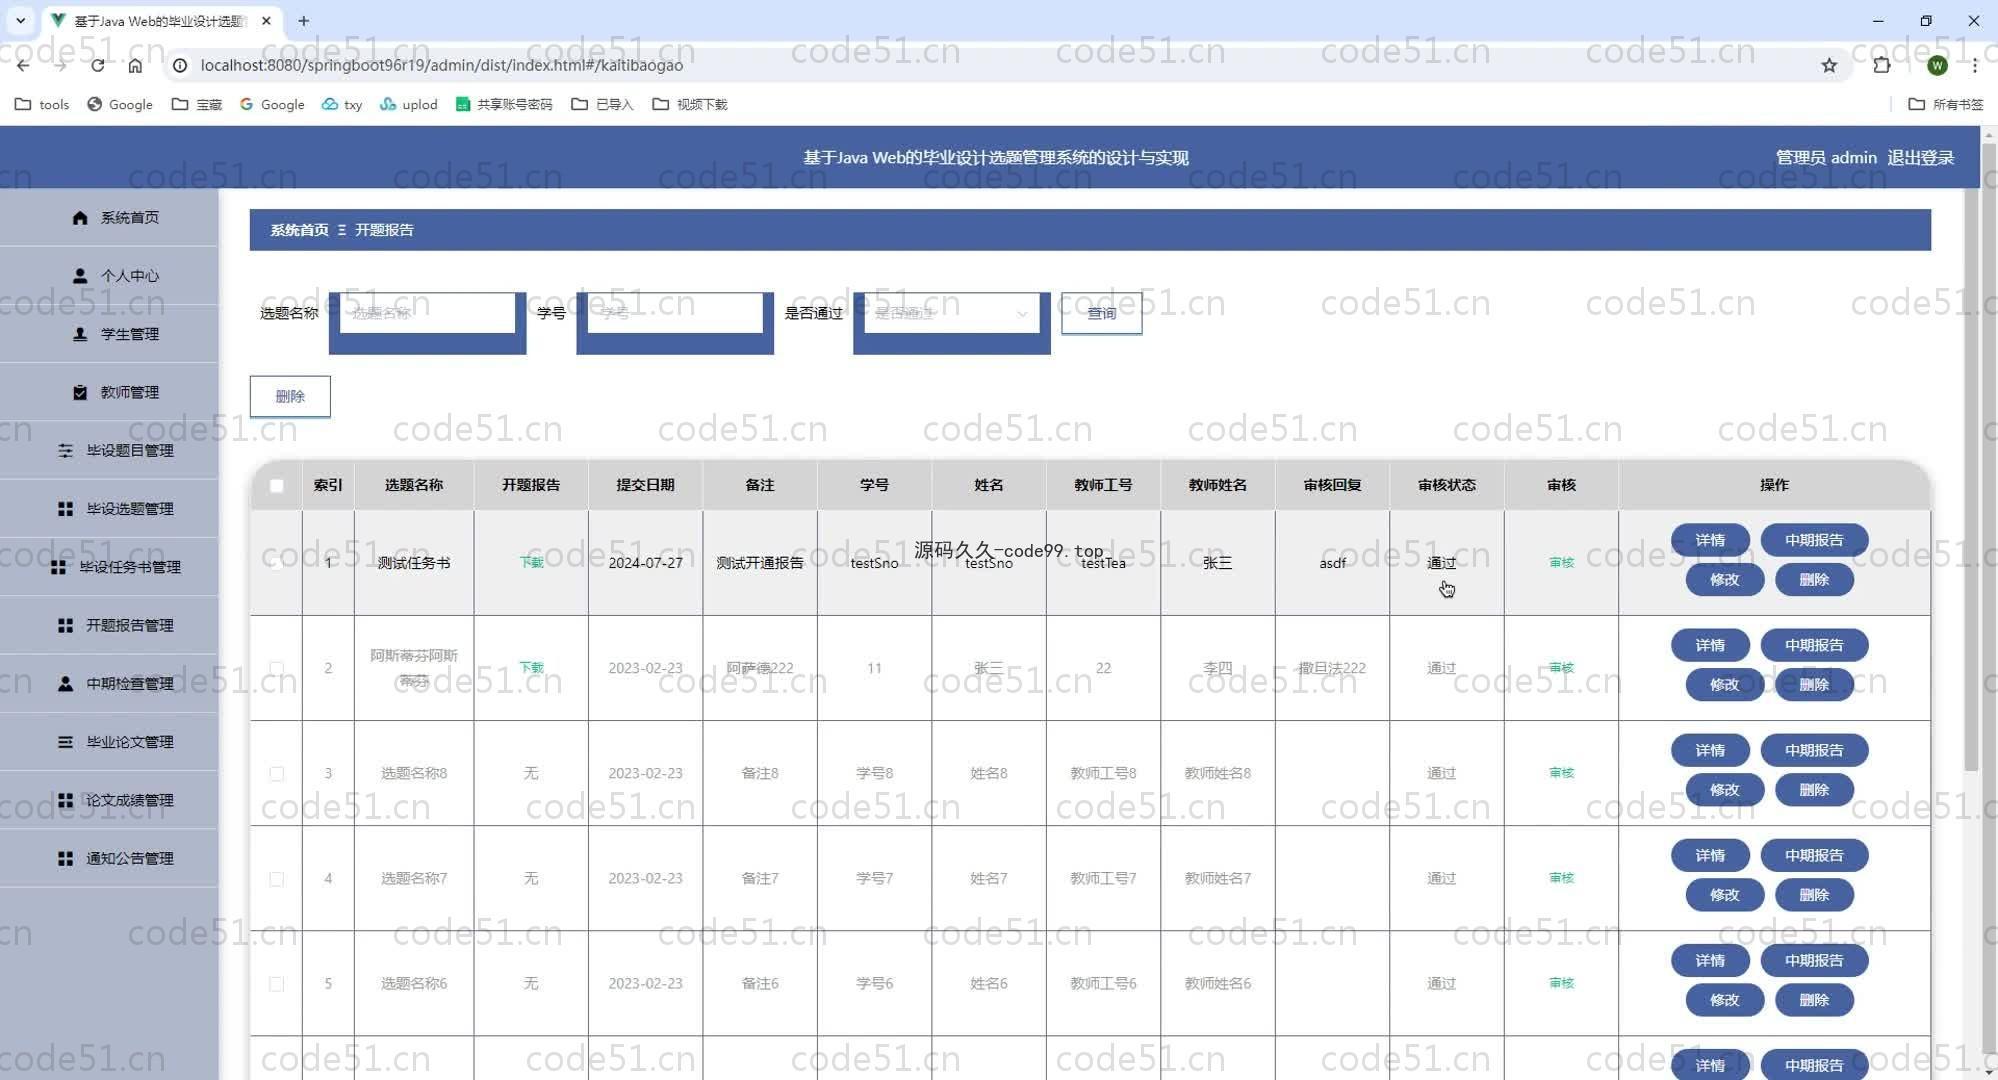Image resolution: width=1998 pixels, height=1080 pixels.
Task: Check the checkbox for row 5 选题名称6
Action: tap(277, 983)
